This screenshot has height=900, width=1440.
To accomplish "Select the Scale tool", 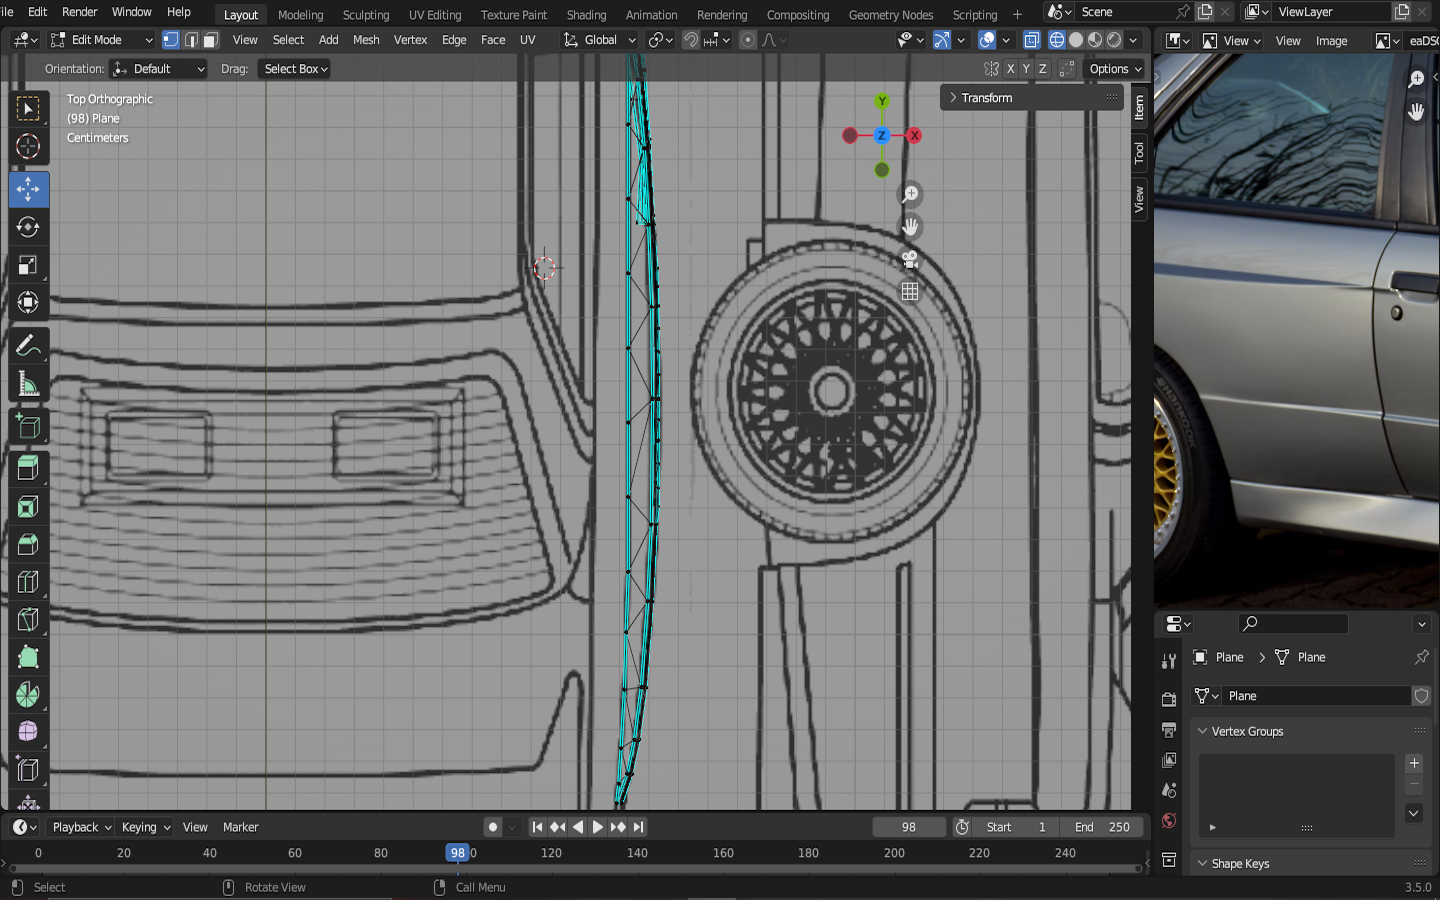I will coord(28,265).
